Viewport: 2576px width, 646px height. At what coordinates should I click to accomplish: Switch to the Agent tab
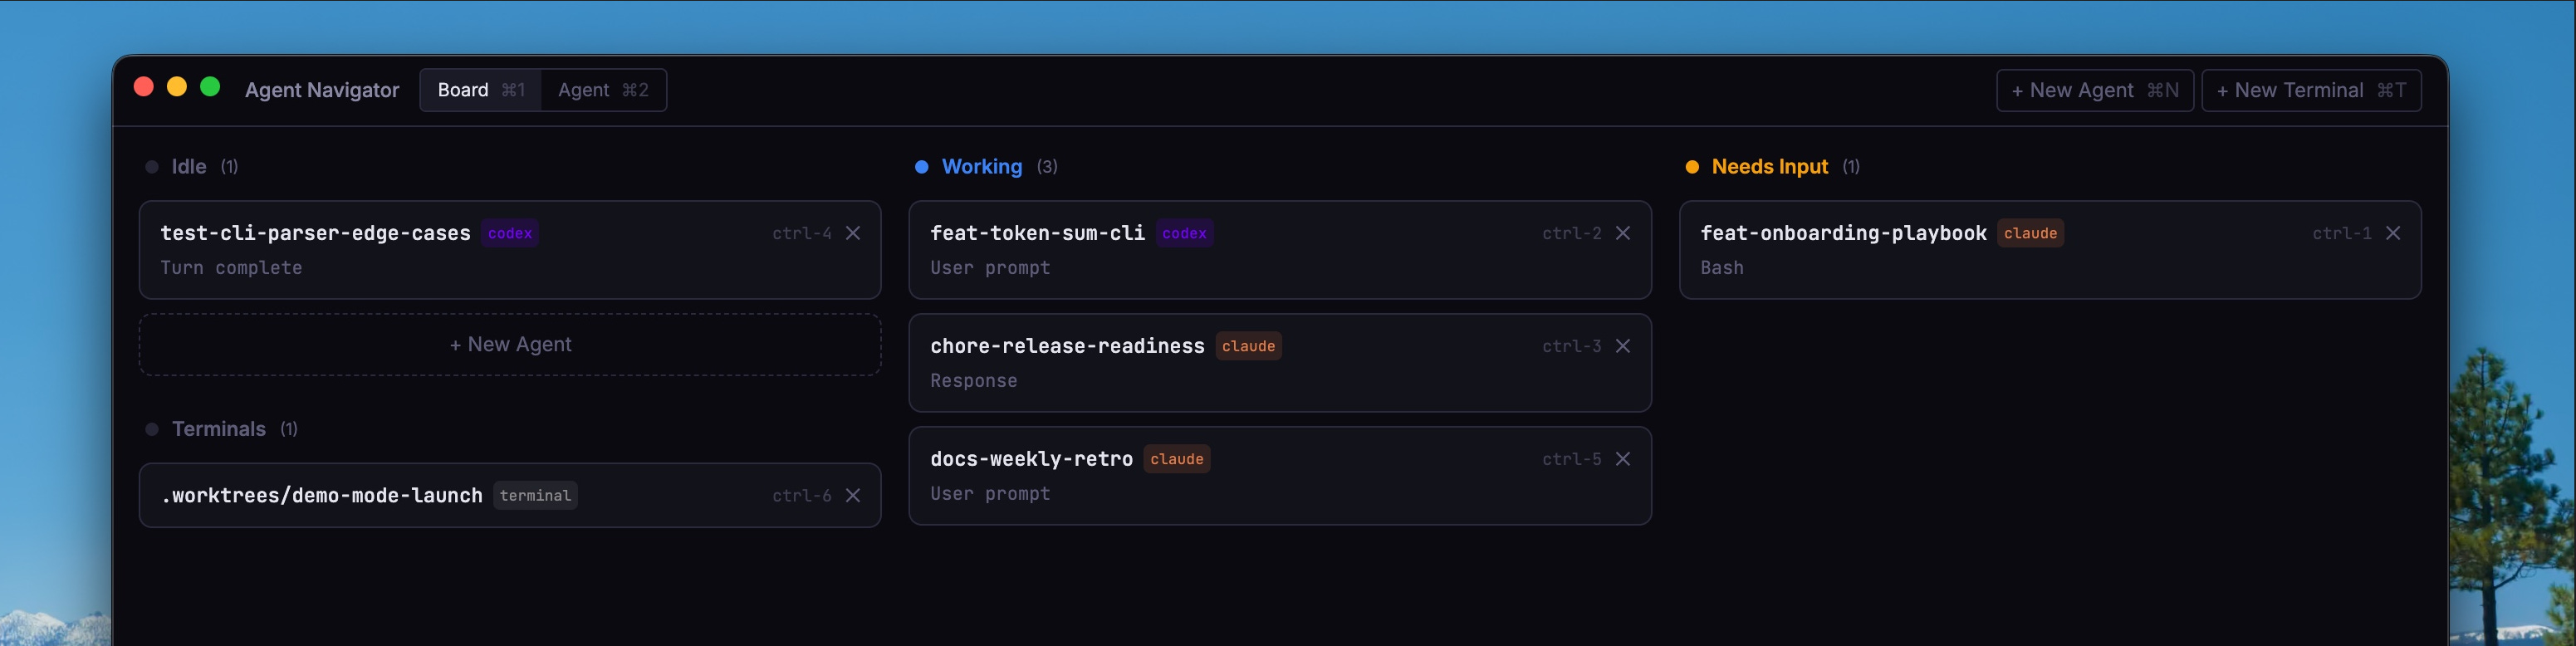pos(603,90)
